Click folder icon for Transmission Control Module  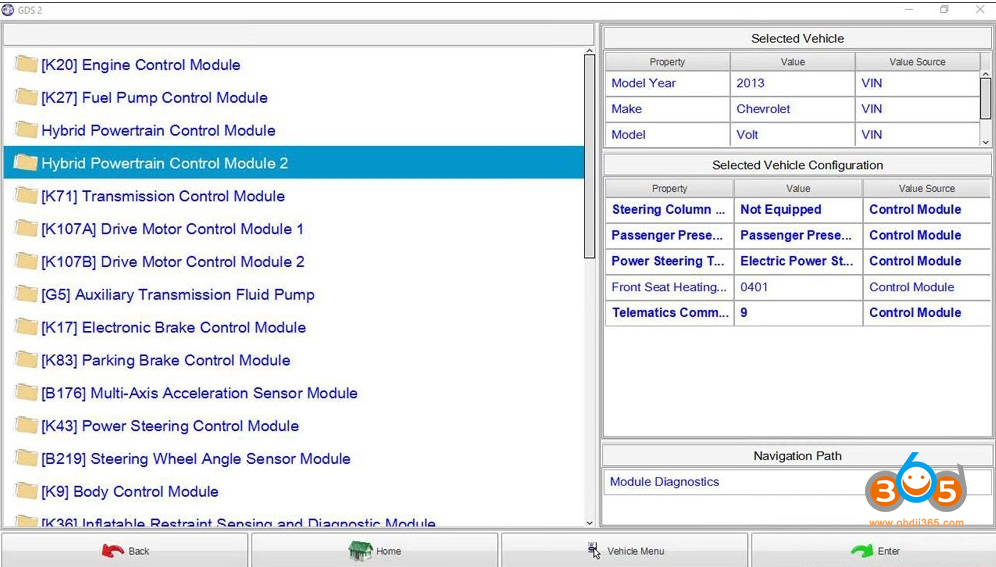click(26, 196)
